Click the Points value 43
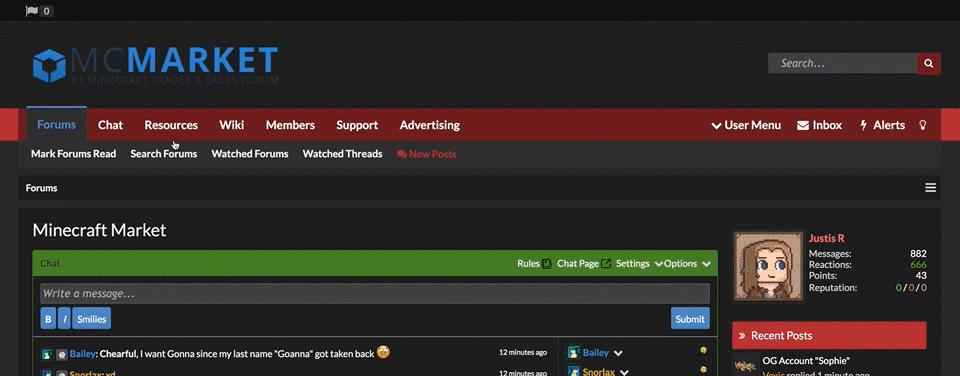Image resolution: width=960 pixels, height=376 pixels. click(x=921, y=276)
